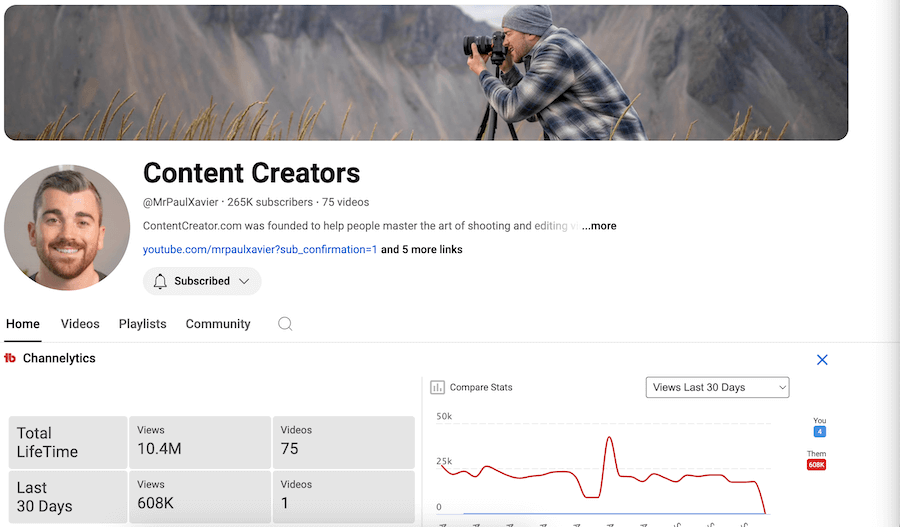Click the 75 videos count text
Image resolution: width=900 pixels, height=527 pixels.
(x=346, y=202)
